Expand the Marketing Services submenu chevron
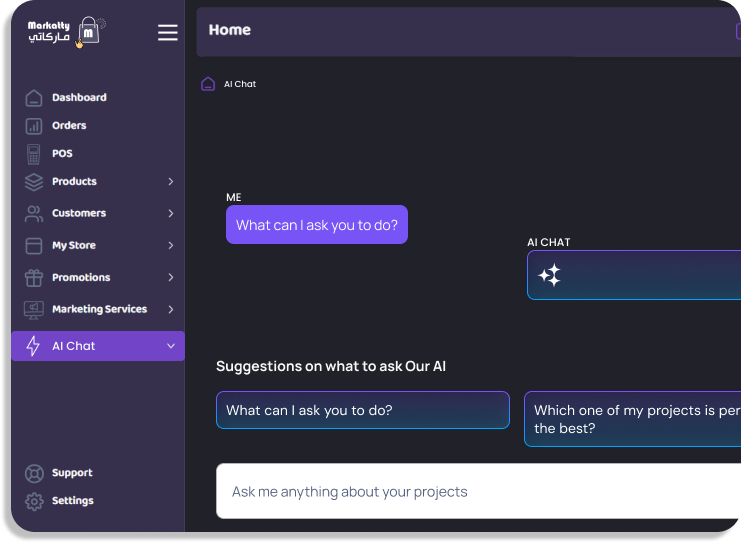Image resolution: width=741 pixels, height=543 pixels. click(171, 310)
